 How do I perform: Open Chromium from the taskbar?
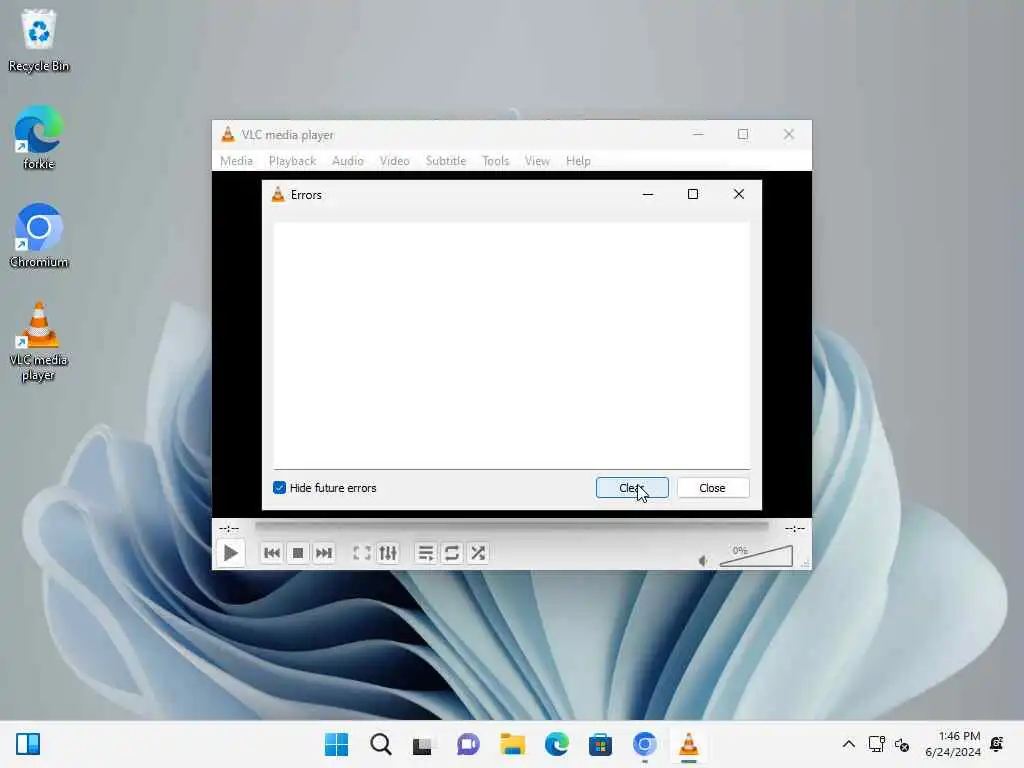[x=645, y=744]
